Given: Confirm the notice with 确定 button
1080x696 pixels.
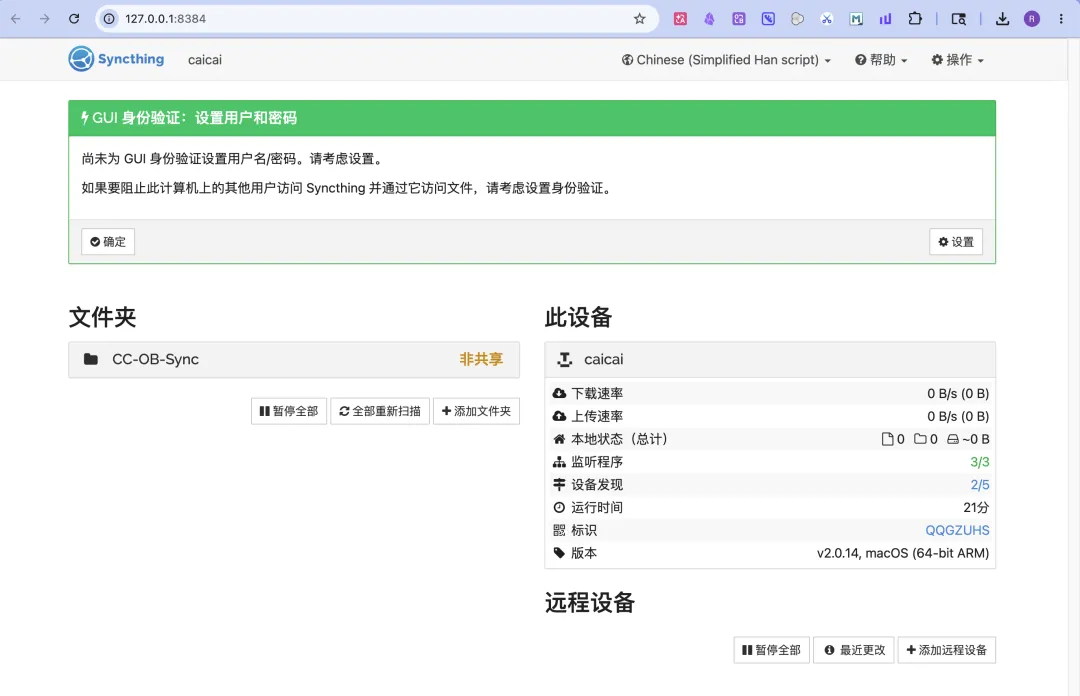Looking at the screenshot, I should click(108, 242).
